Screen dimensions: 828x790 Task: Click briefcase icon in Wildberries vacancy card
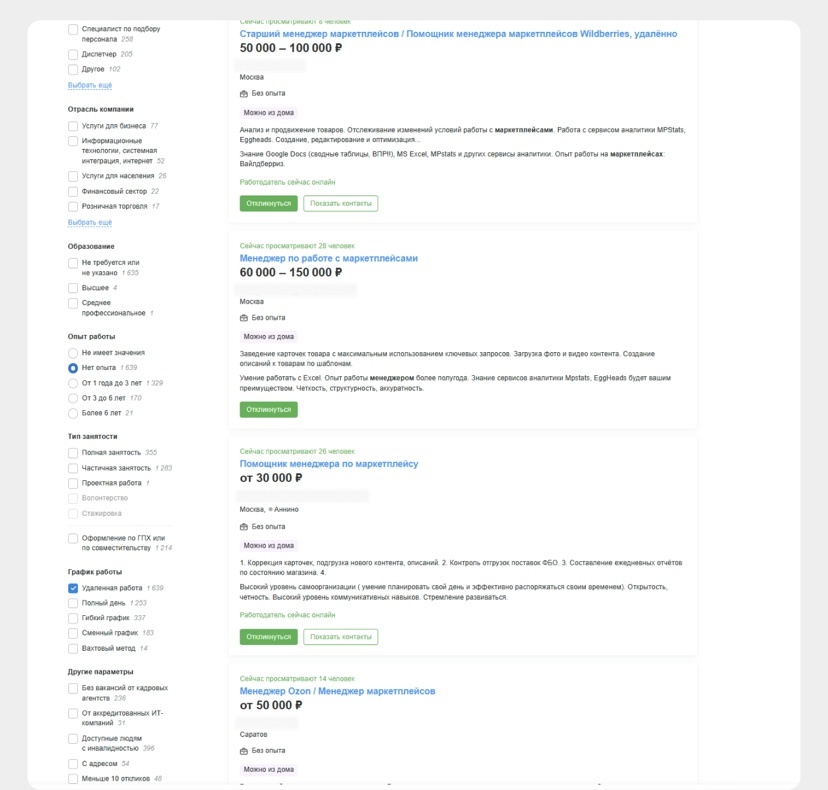click(244, 93)
